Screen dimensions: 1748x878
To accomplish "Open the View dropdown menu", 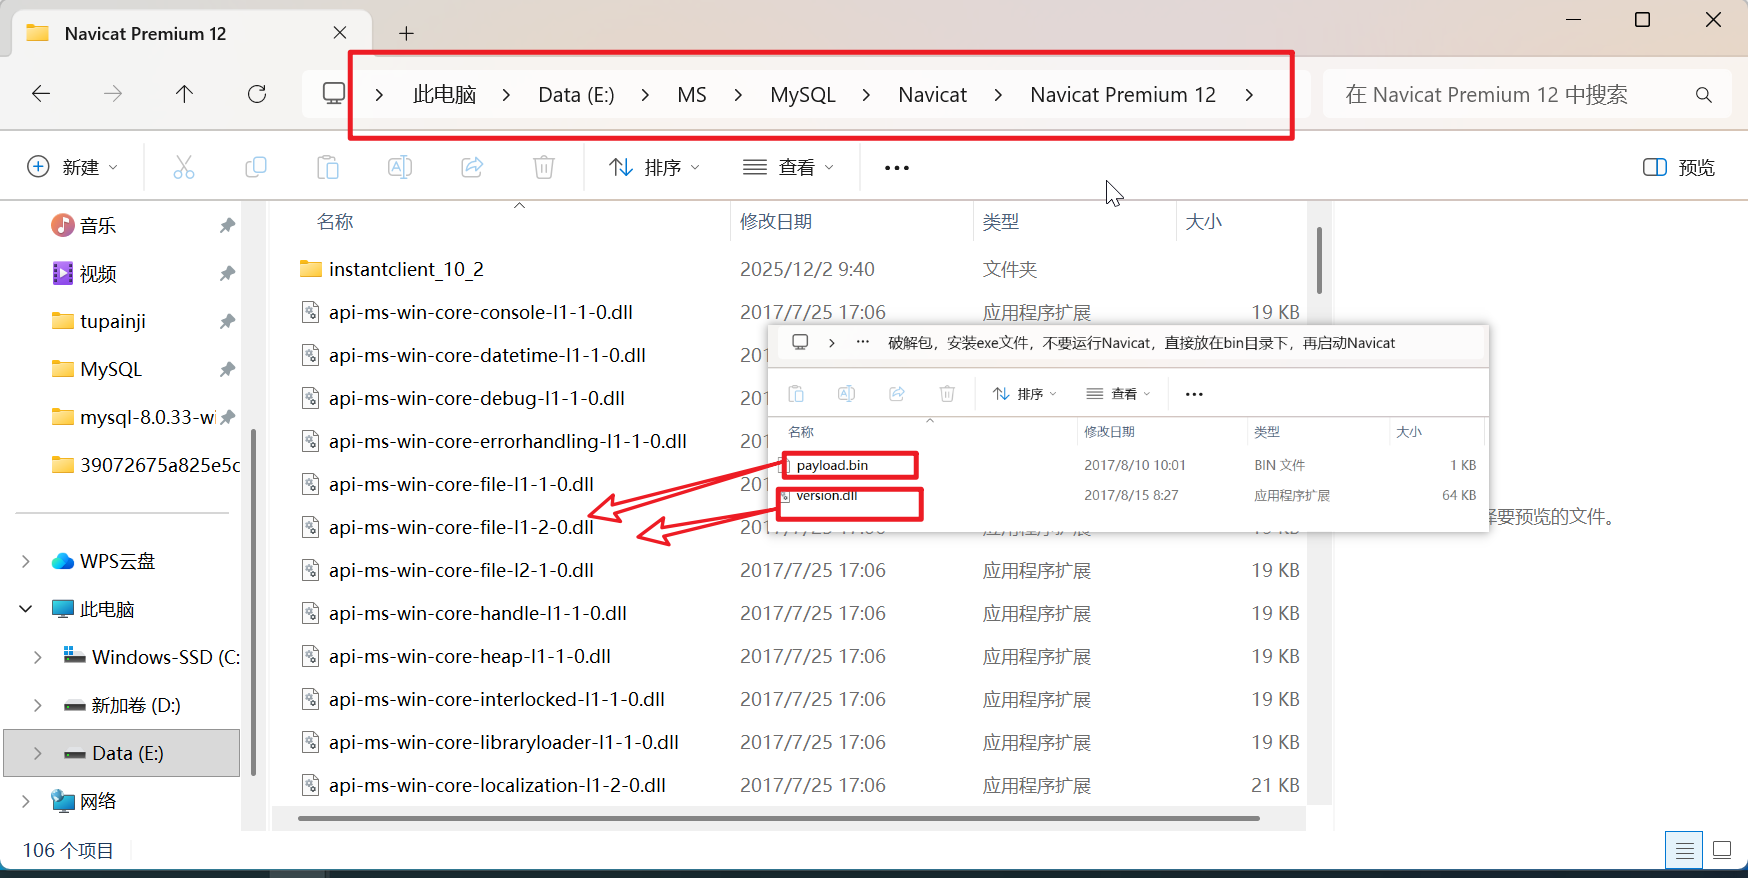I will (x=789, y=167).
